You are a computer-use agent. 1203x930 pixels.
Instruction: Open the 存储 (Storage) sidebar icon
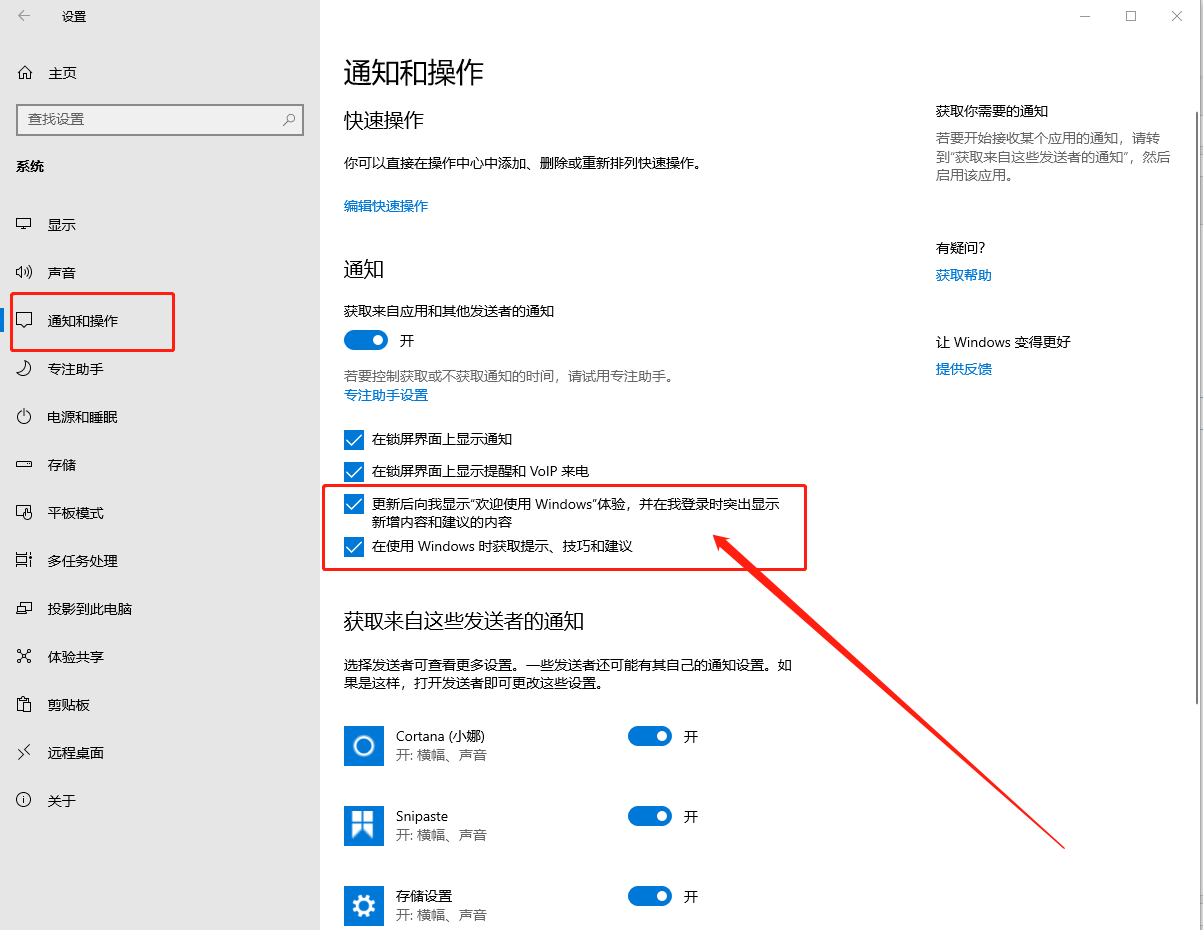point(23,464)
